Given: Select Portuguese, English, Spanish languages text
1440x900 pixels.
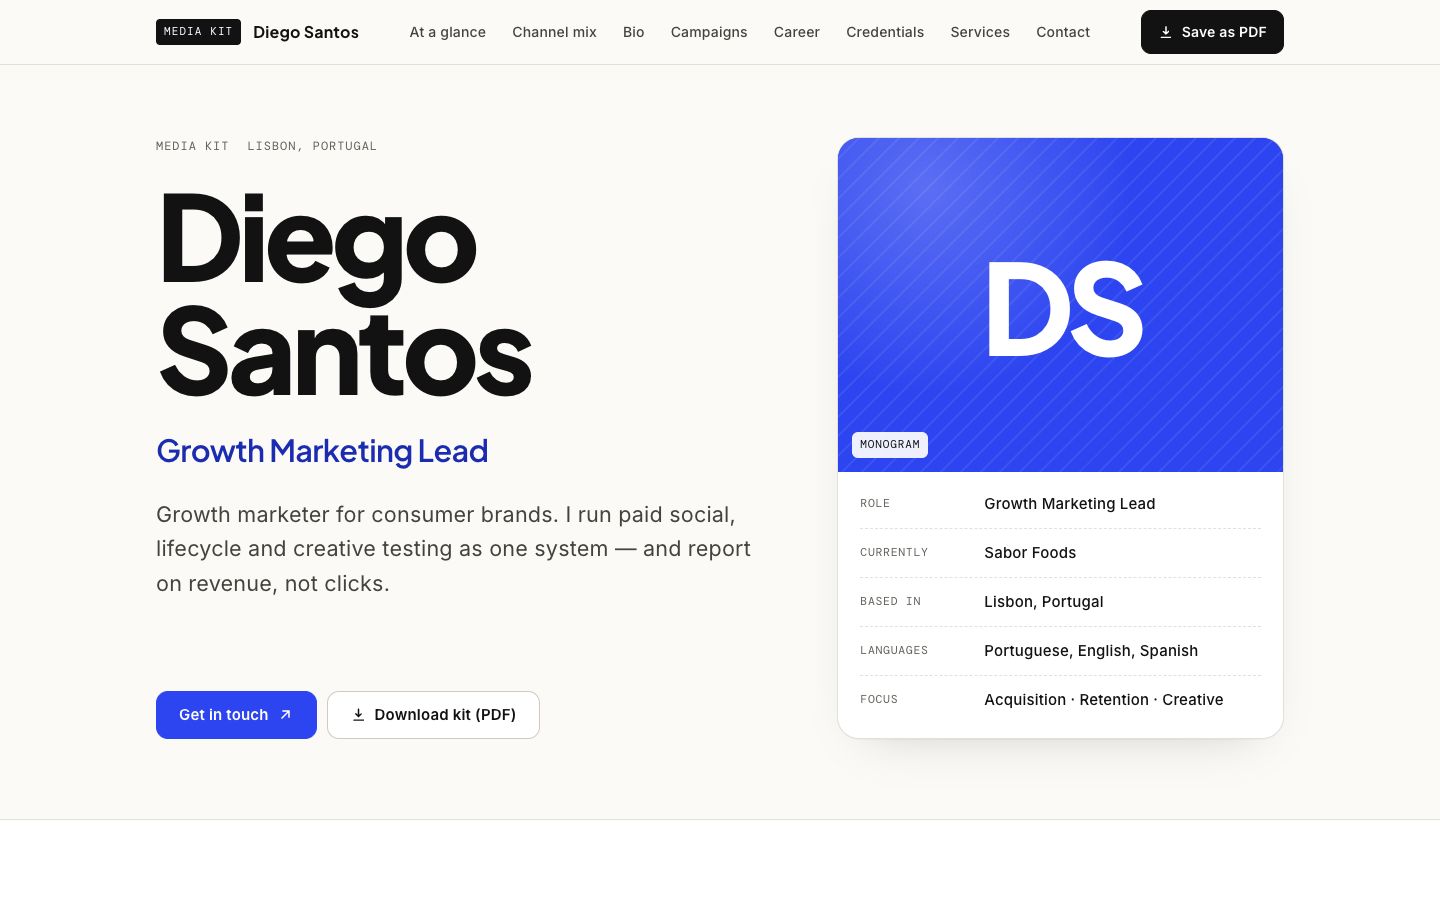Looking at the screenshot, I should click(x=1091, y=651).
